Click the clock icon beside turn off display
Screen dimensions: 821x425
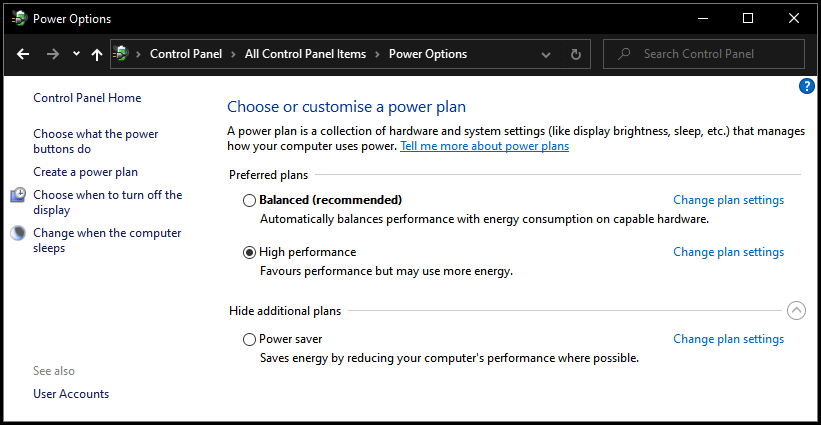(x=18, y=195)
